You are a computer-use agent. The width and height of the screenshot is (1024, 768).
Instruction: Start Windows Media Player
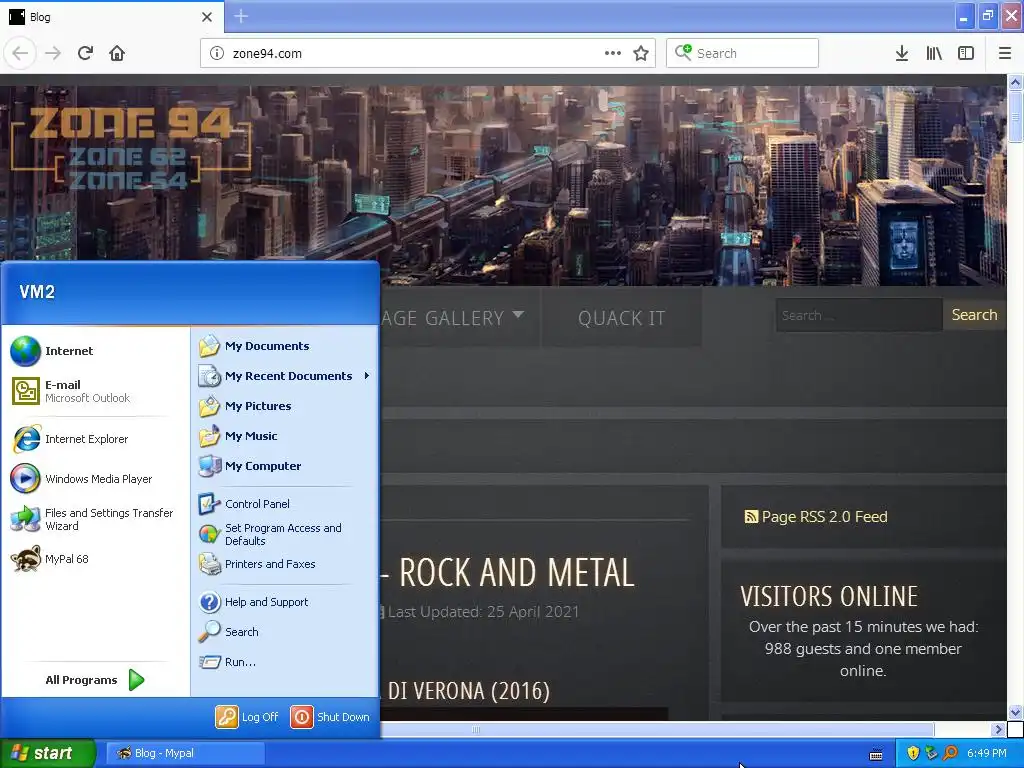click(x=82, y=479)
